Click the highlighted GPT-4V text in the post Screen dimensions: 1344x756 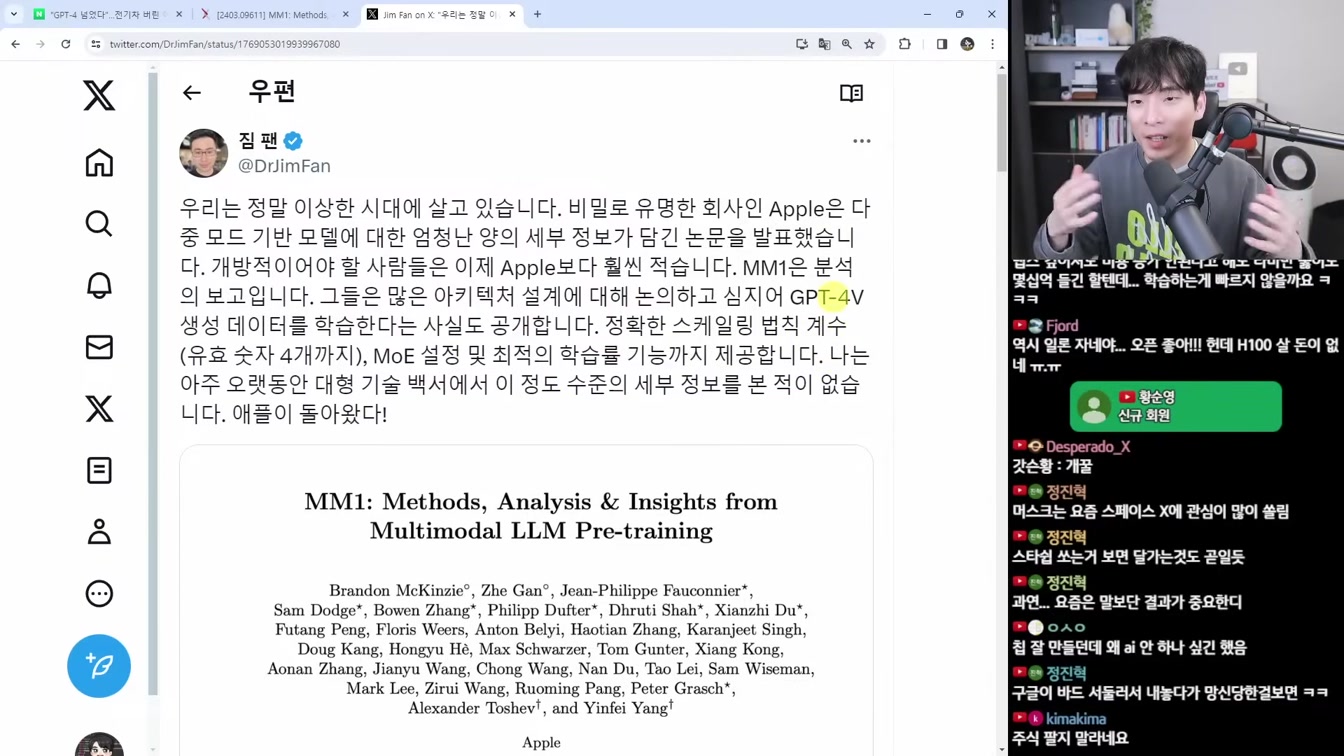click(x=826, y=297)
